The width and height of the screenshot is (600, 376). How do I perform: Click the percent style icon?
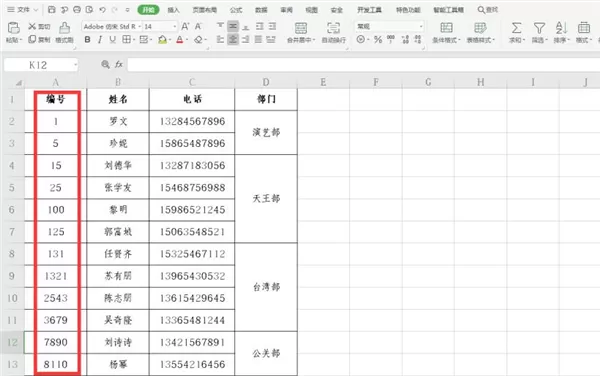(378, 39)
